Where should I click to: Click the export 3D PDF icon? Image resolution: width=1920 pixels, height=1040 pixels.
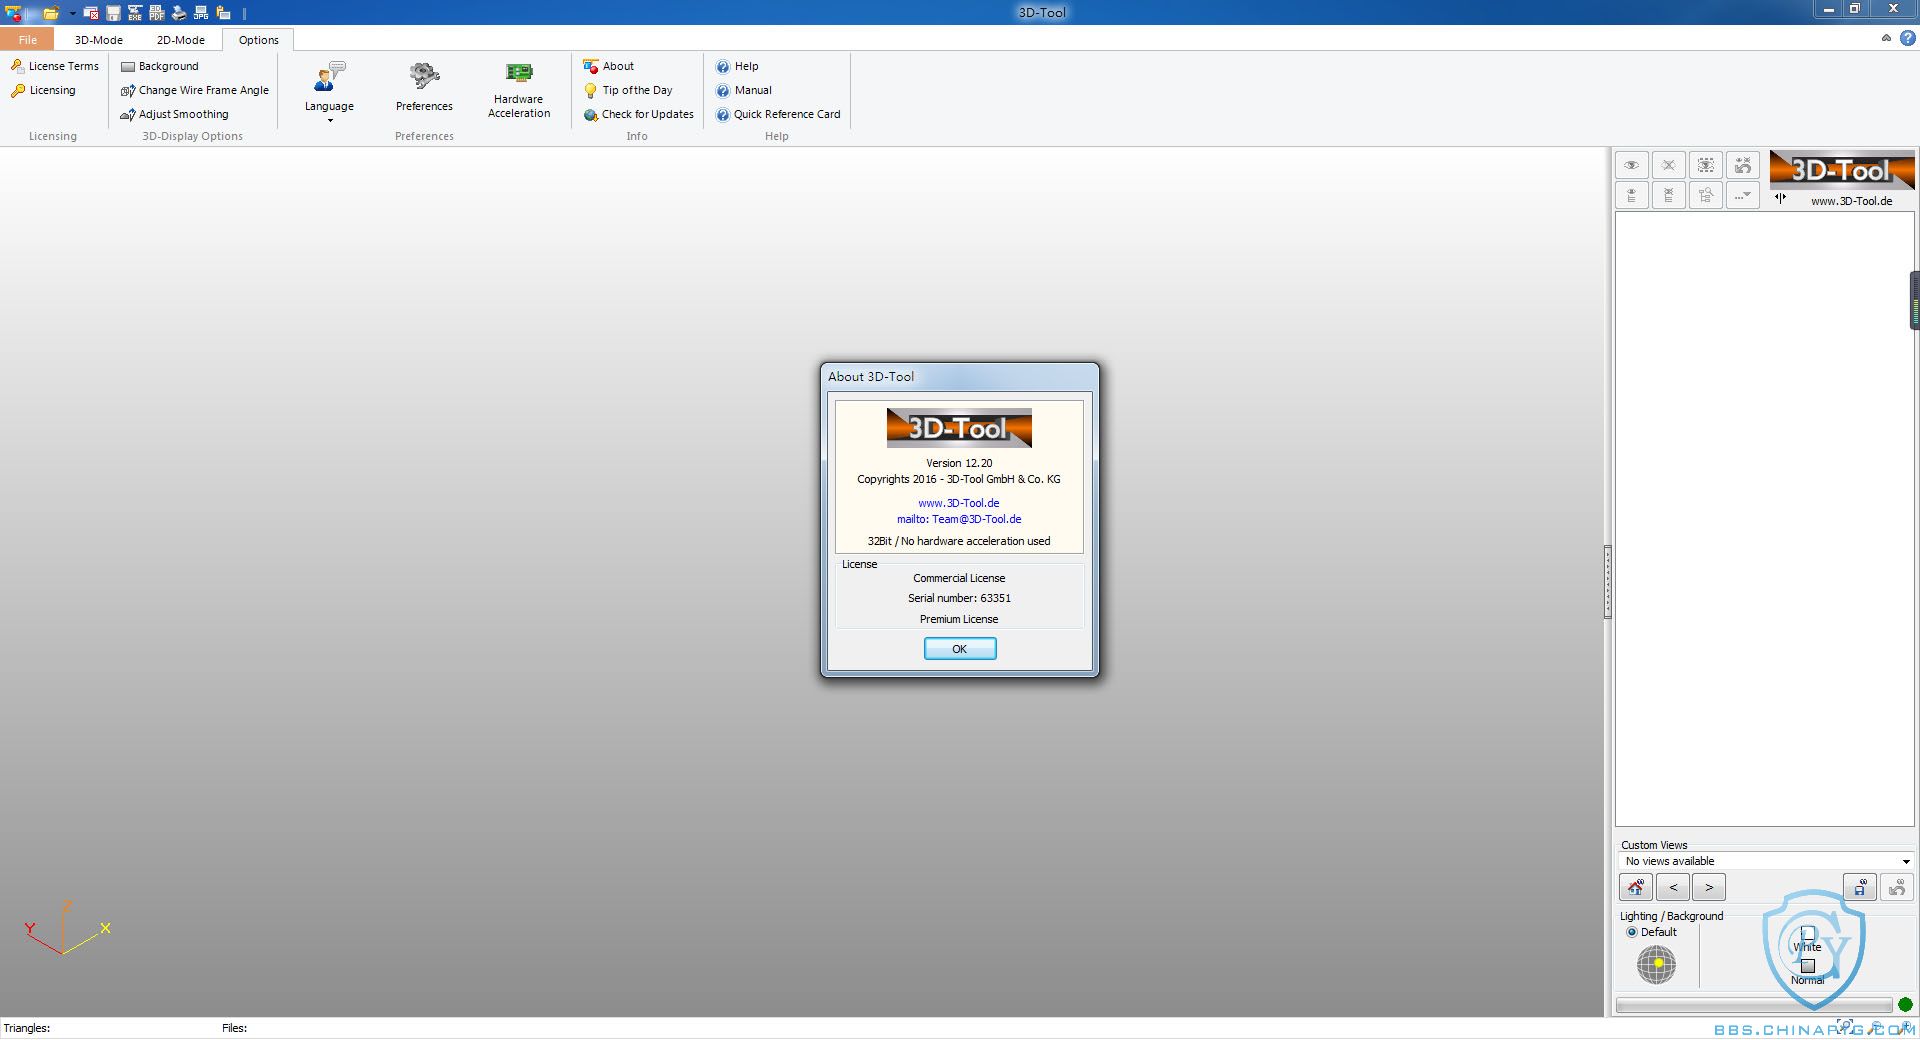point(157,13)
